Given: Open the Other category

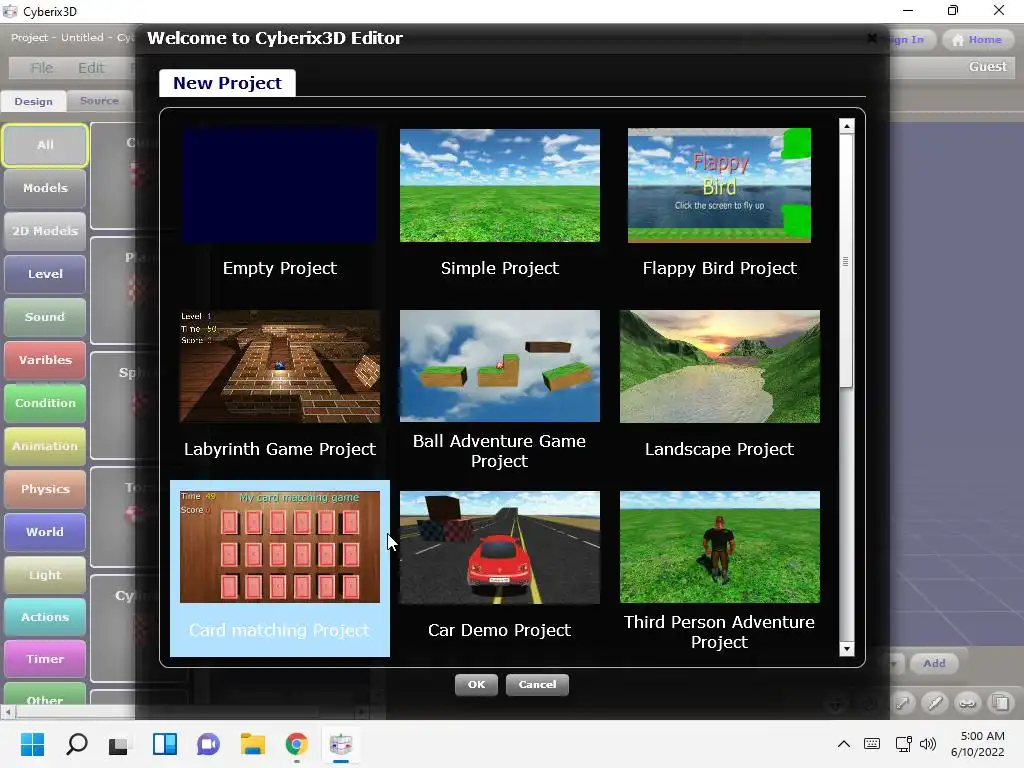Looking at the screenshot, I should [x=45, y=696].
